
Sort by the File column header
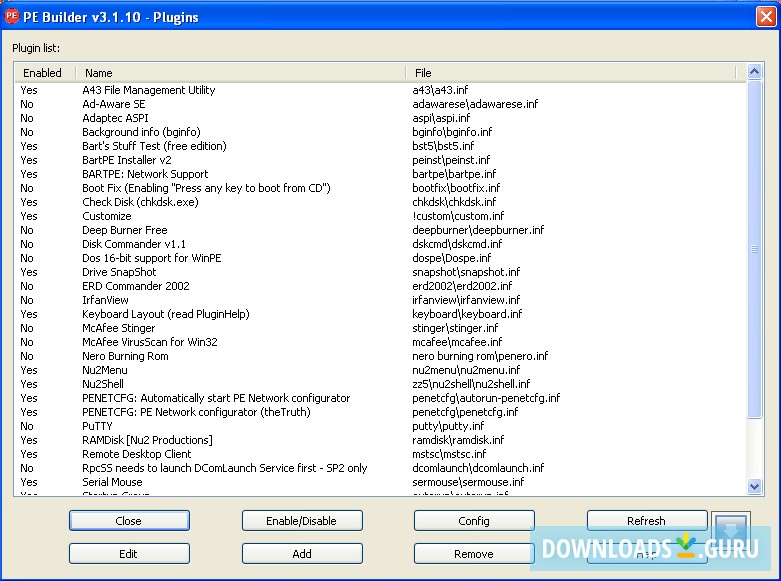571,73
